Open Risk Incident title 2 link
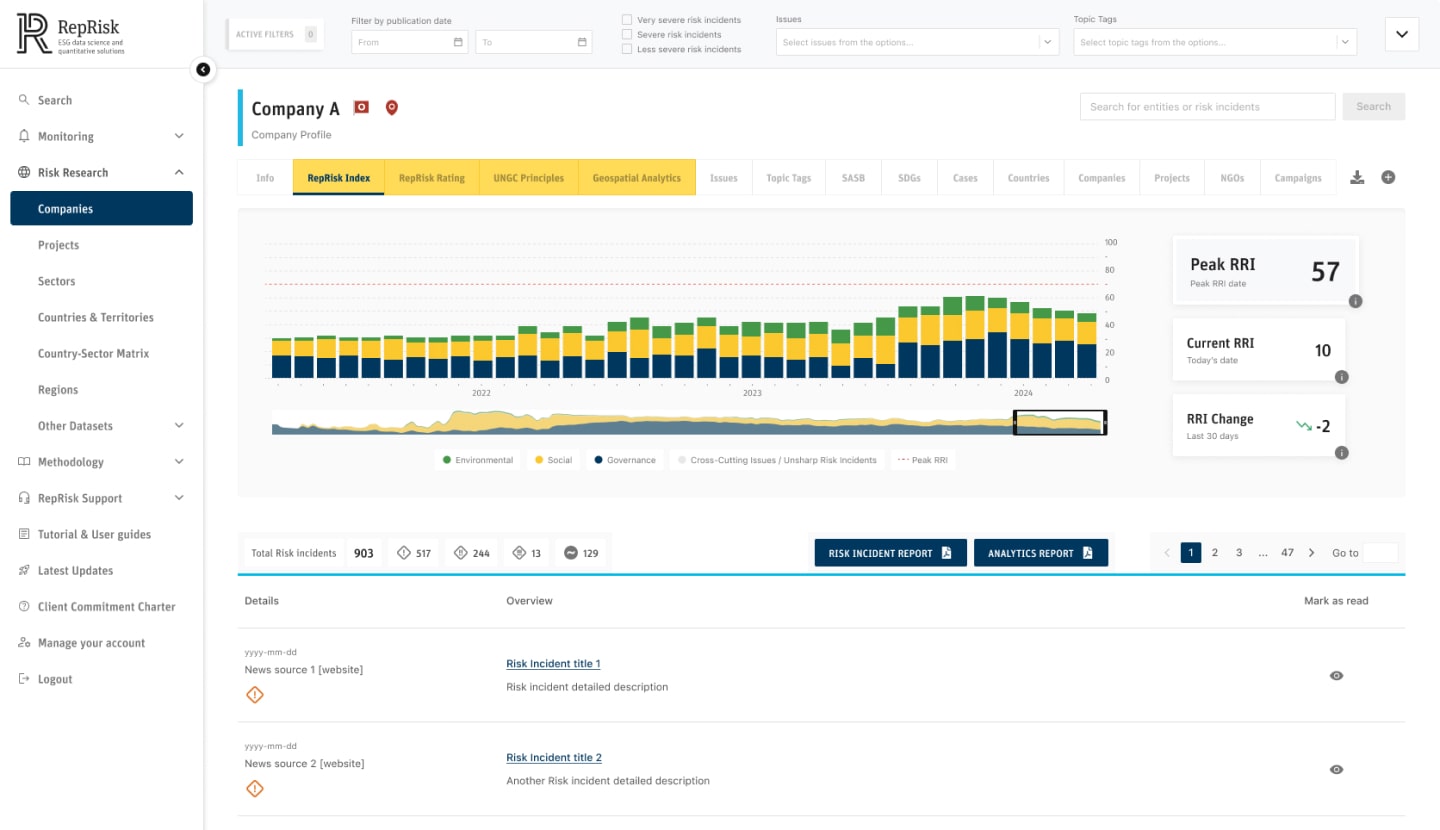The height and width of the screenshot is (830, 1440). 554,758
